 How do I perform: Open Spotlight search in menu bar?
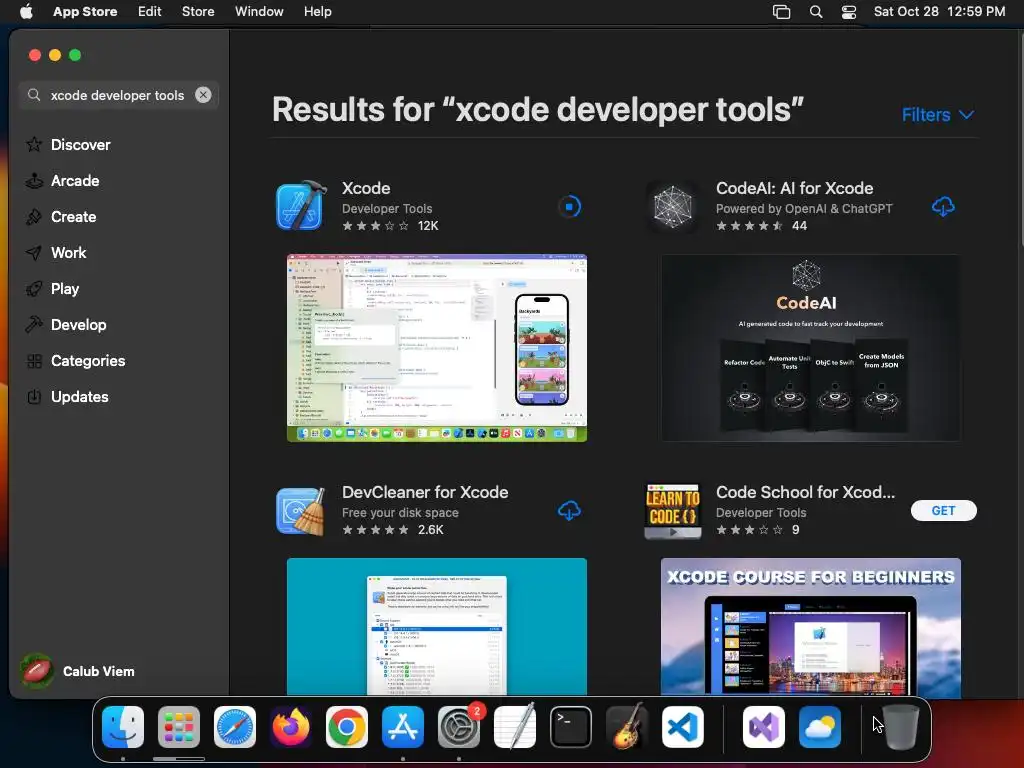pyautogui.click(x=816, y=11)
